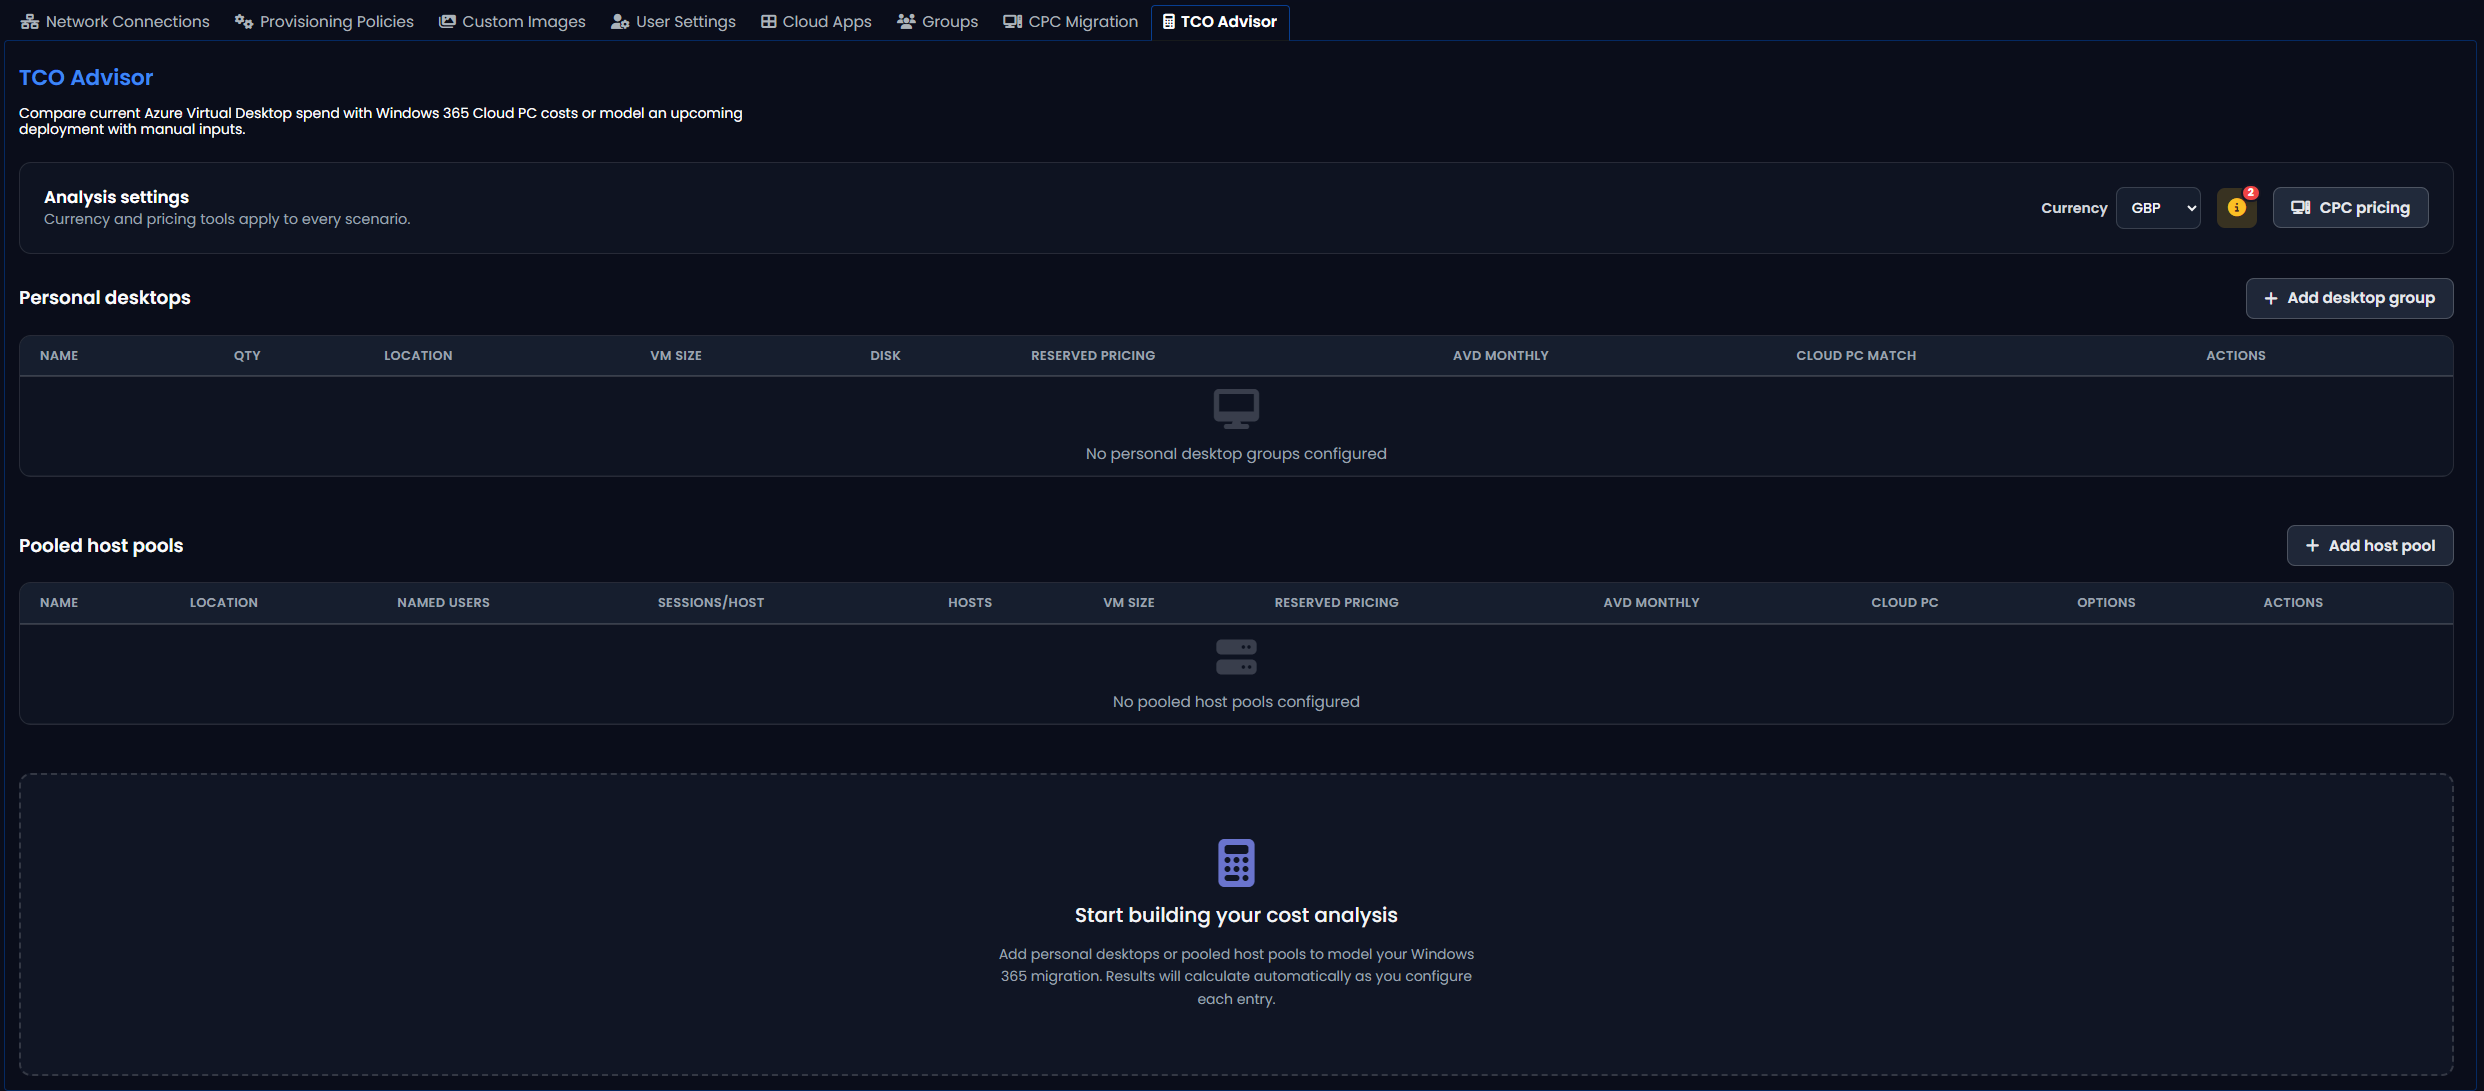This screenshot has width=2484, height=1091.
Task: Click the VM Size header in Personal desktops
Action: point(676,356)
